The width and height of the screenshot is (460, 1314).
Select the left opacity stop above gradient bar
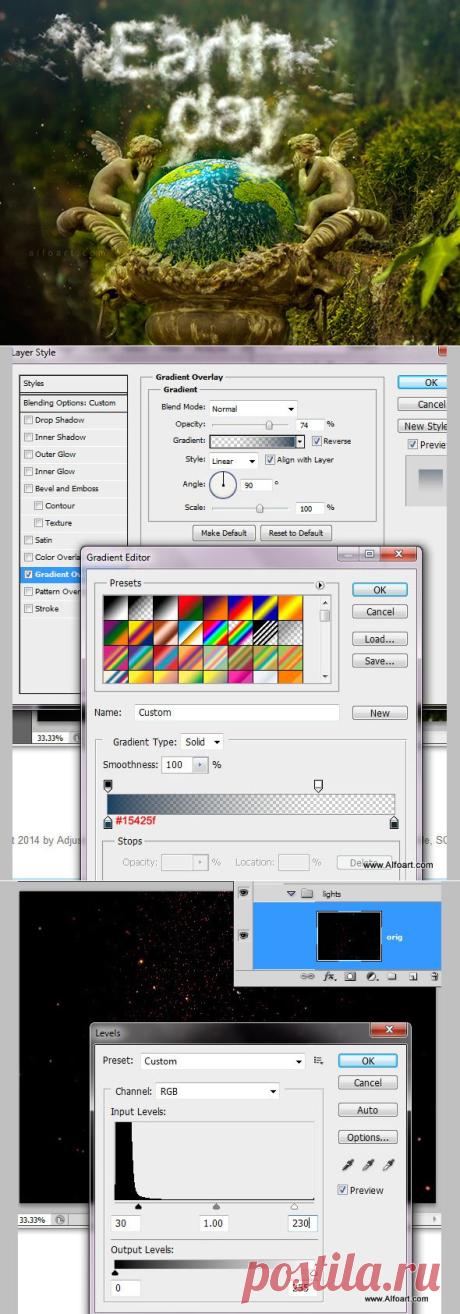click(108, 787)
